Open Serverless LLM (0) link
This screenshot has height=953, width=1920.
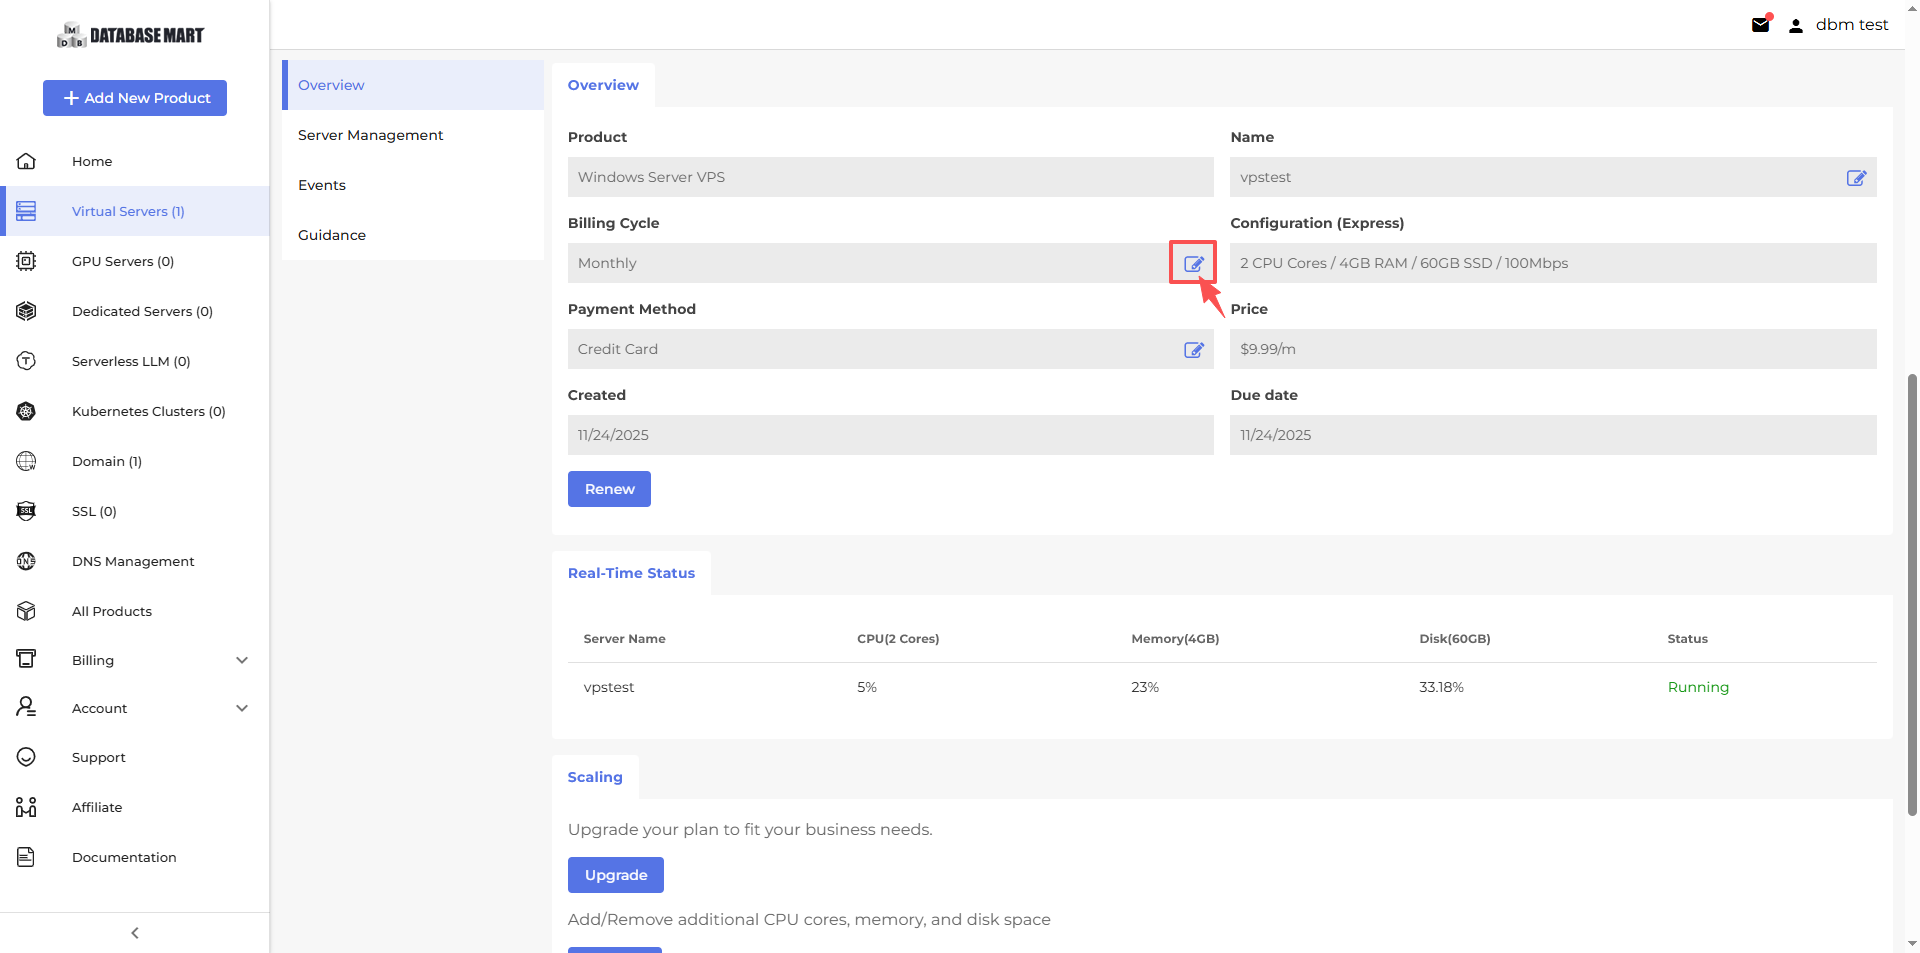(x=131, y=361)
